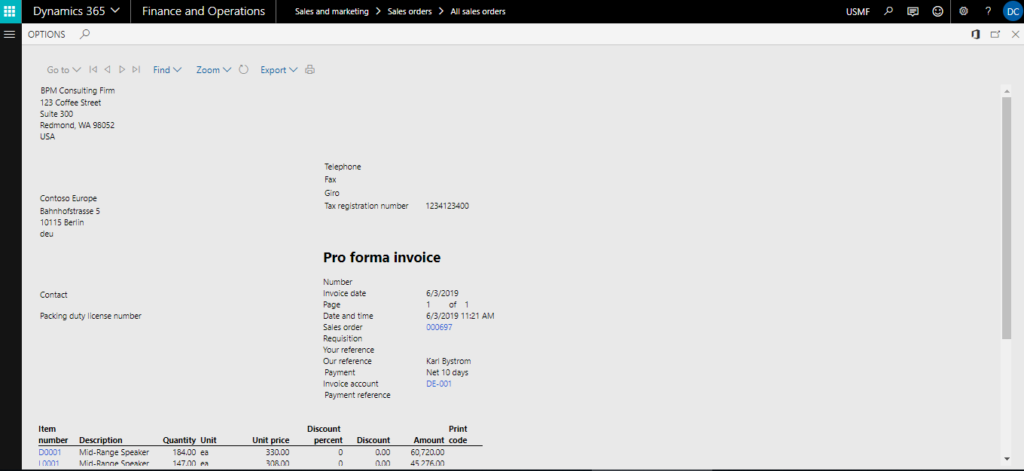Open item number D0001 link
Viewport: 1024px width, 471px height.
[x=50, y=452]
